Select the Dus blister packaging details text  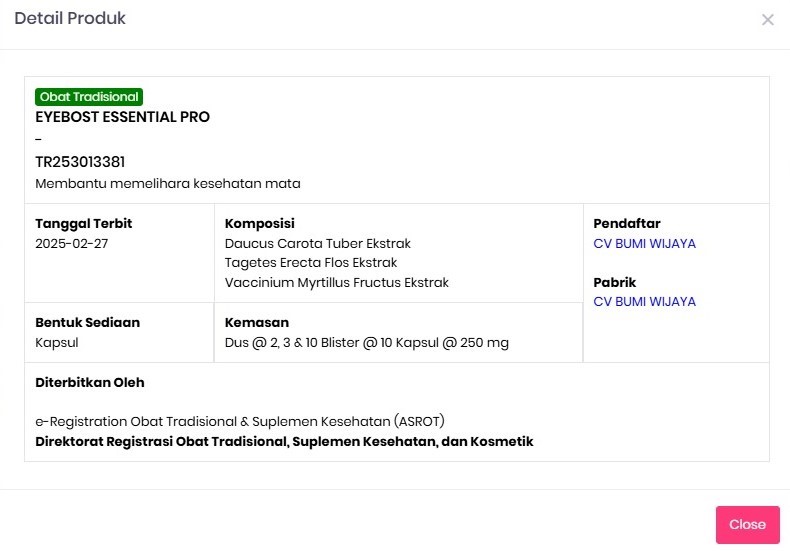(x=366, y=342)
